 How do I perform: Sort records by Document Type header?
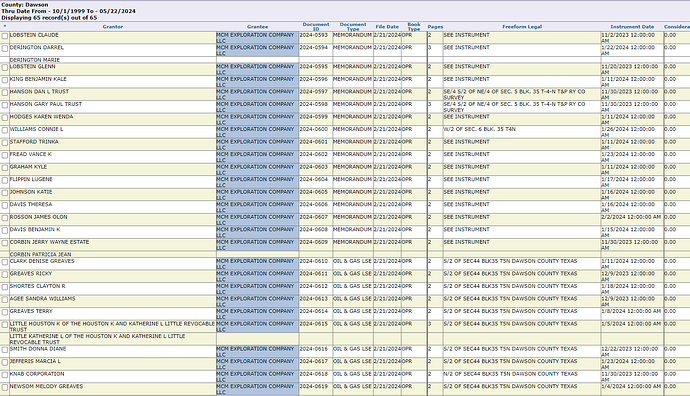point(353,27)
